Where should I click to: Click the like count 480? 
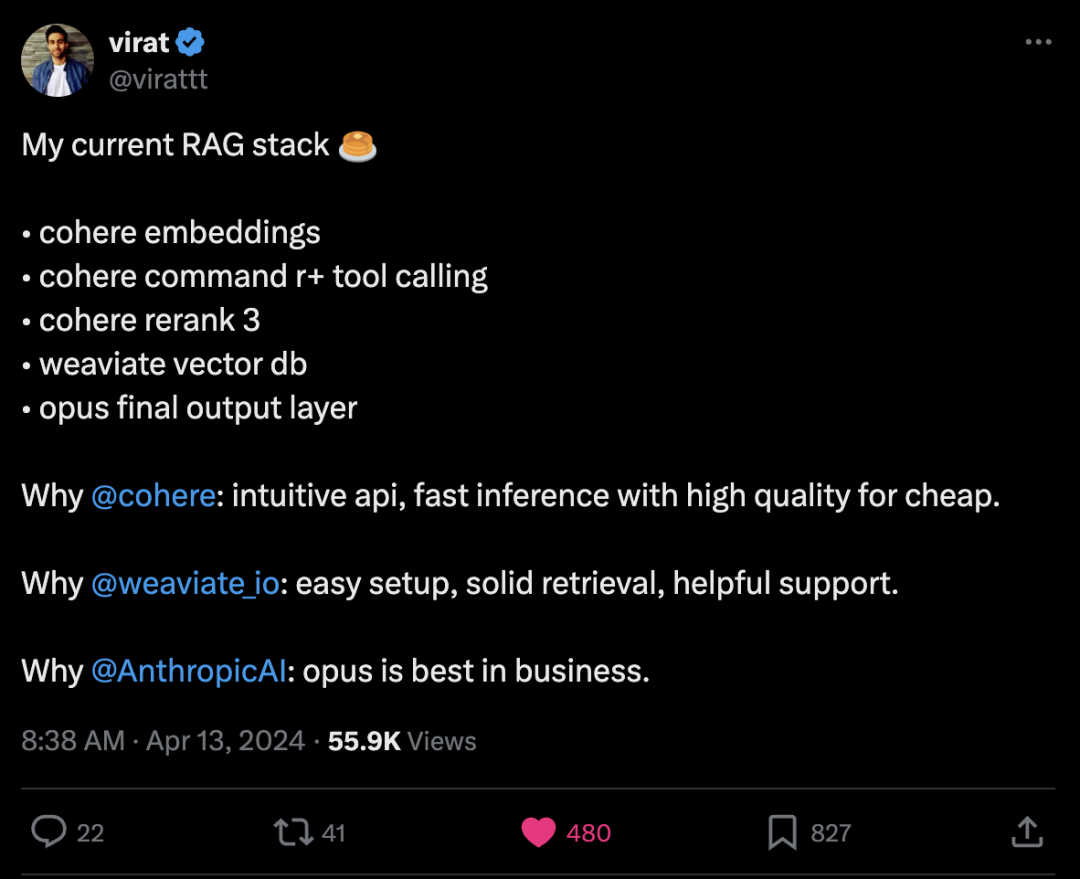point(588,834)
